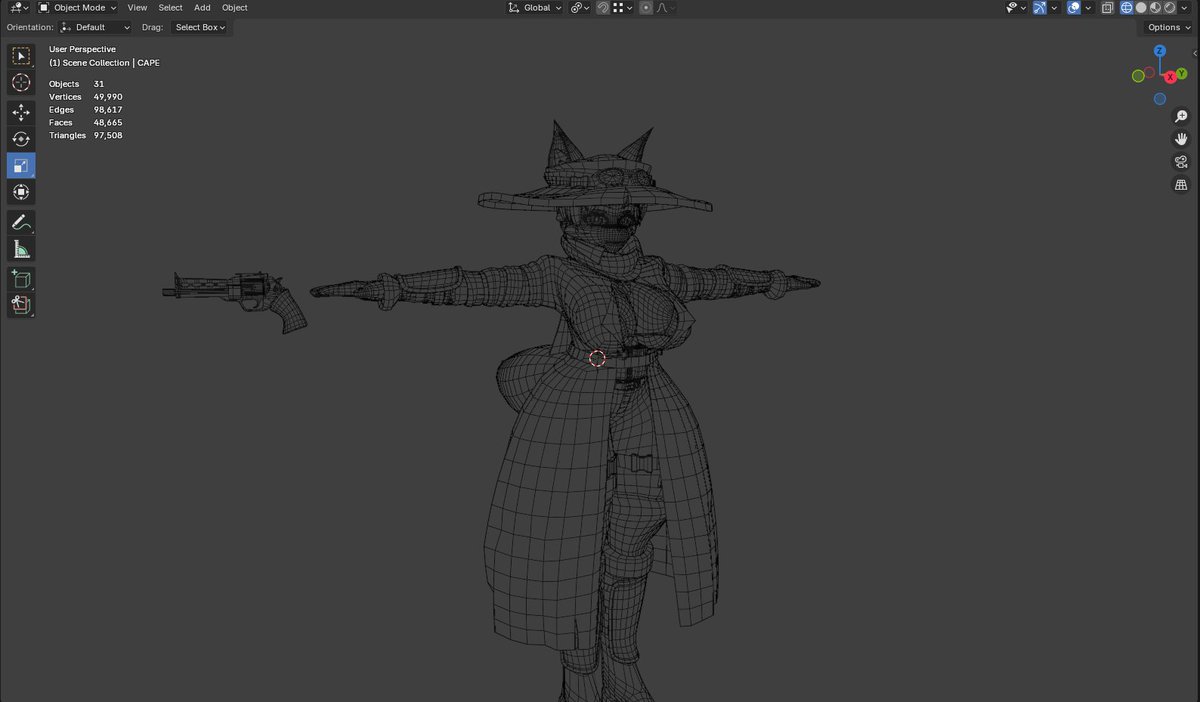Viewport: 1200px width, 702px height.
Task: Open the proportional falloff dropdown
Action: pyautogui.click(x=665, y=7)
